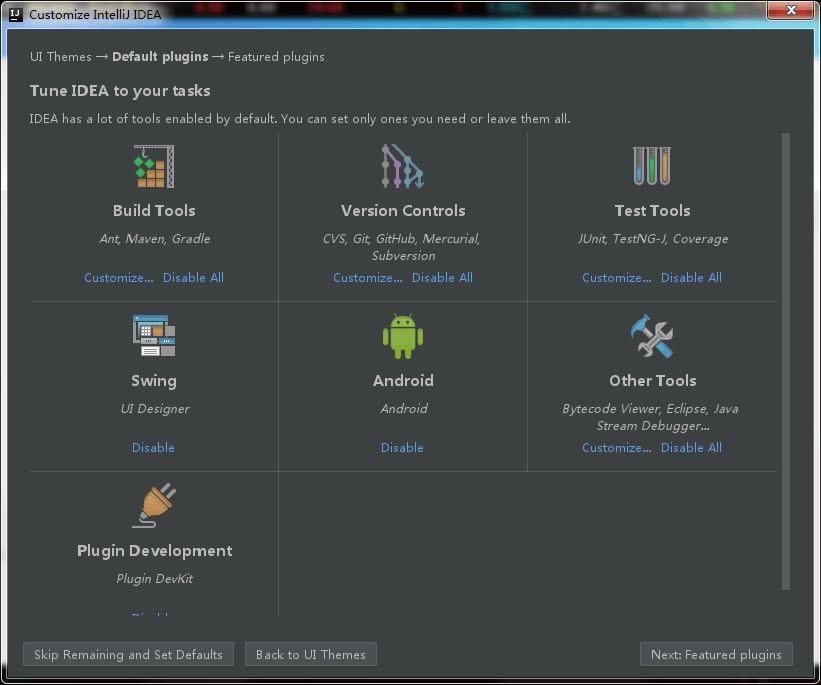Close the Customize IntelliJ IDEA dialog
Screen dimensions: 821x685
click(x=791, y=10)
